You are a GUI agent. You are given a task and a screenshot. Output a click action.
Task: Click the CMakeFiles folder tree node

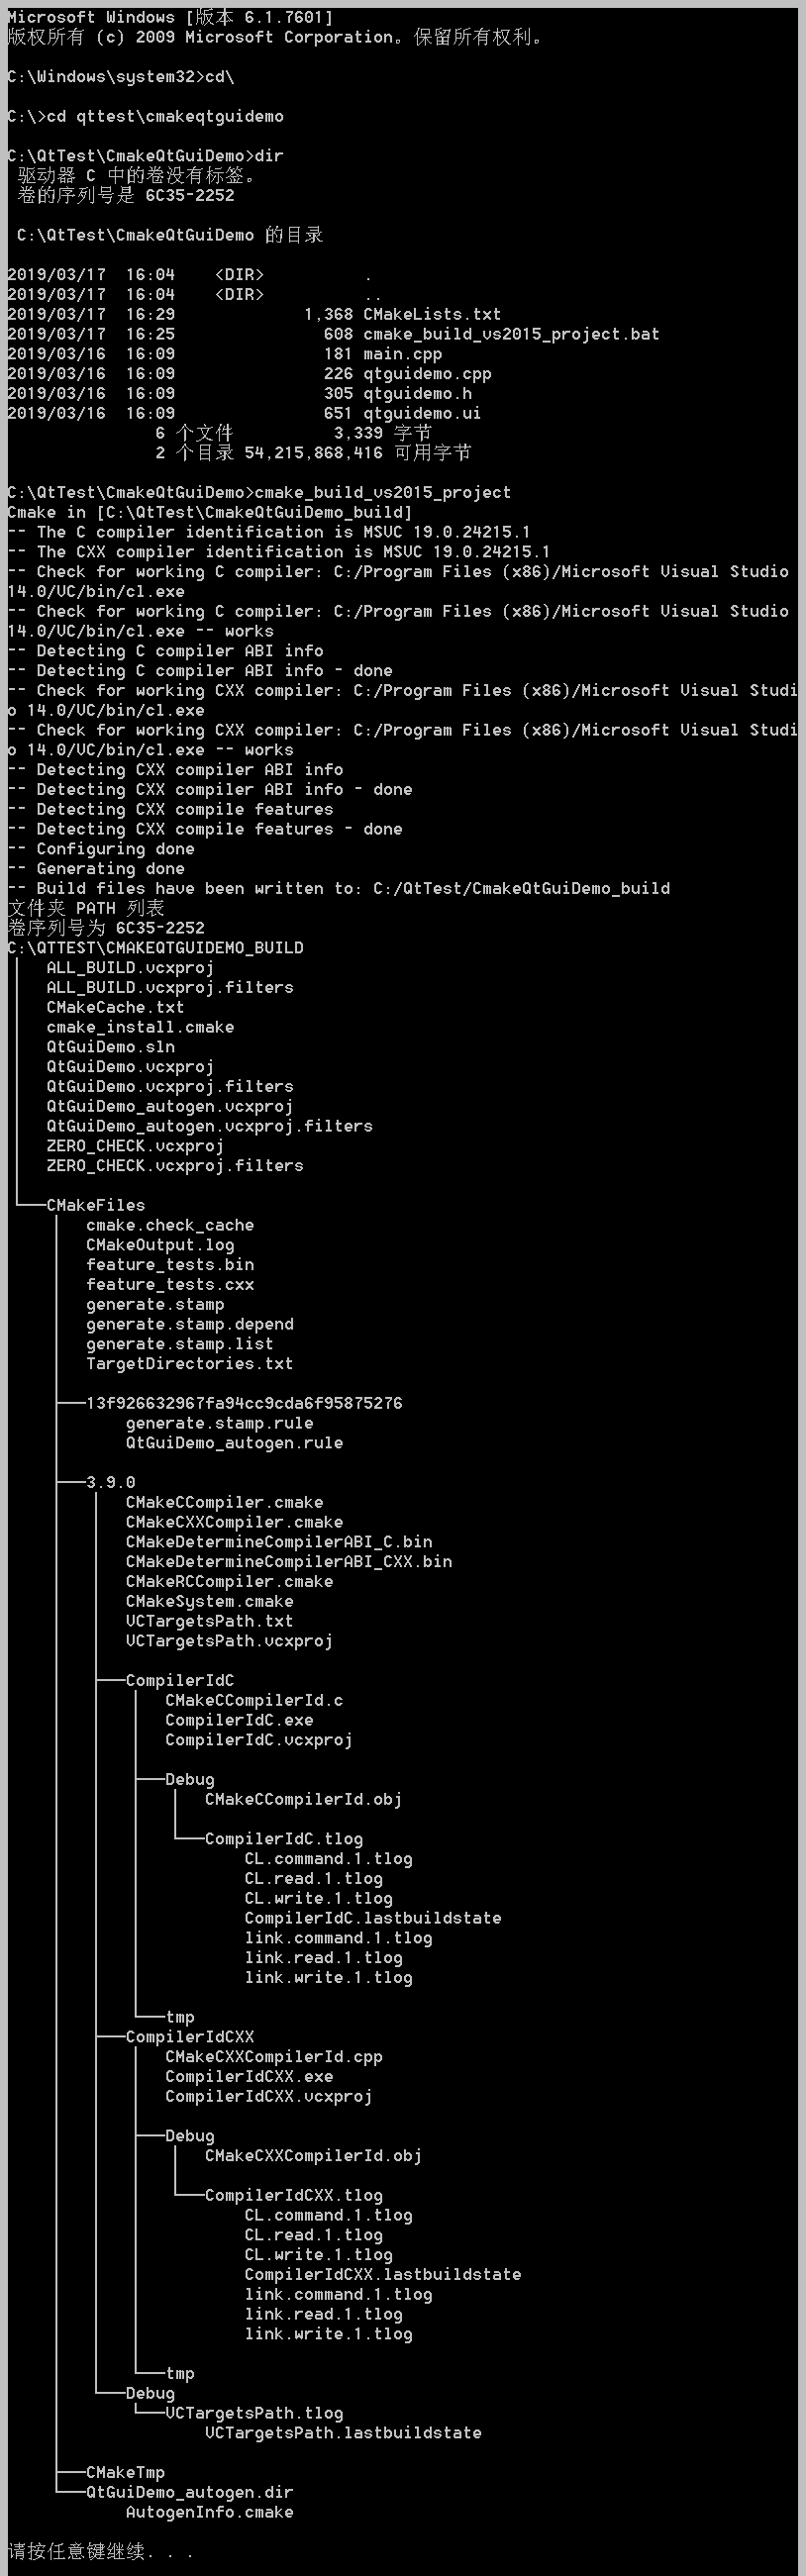[95, 1205]
